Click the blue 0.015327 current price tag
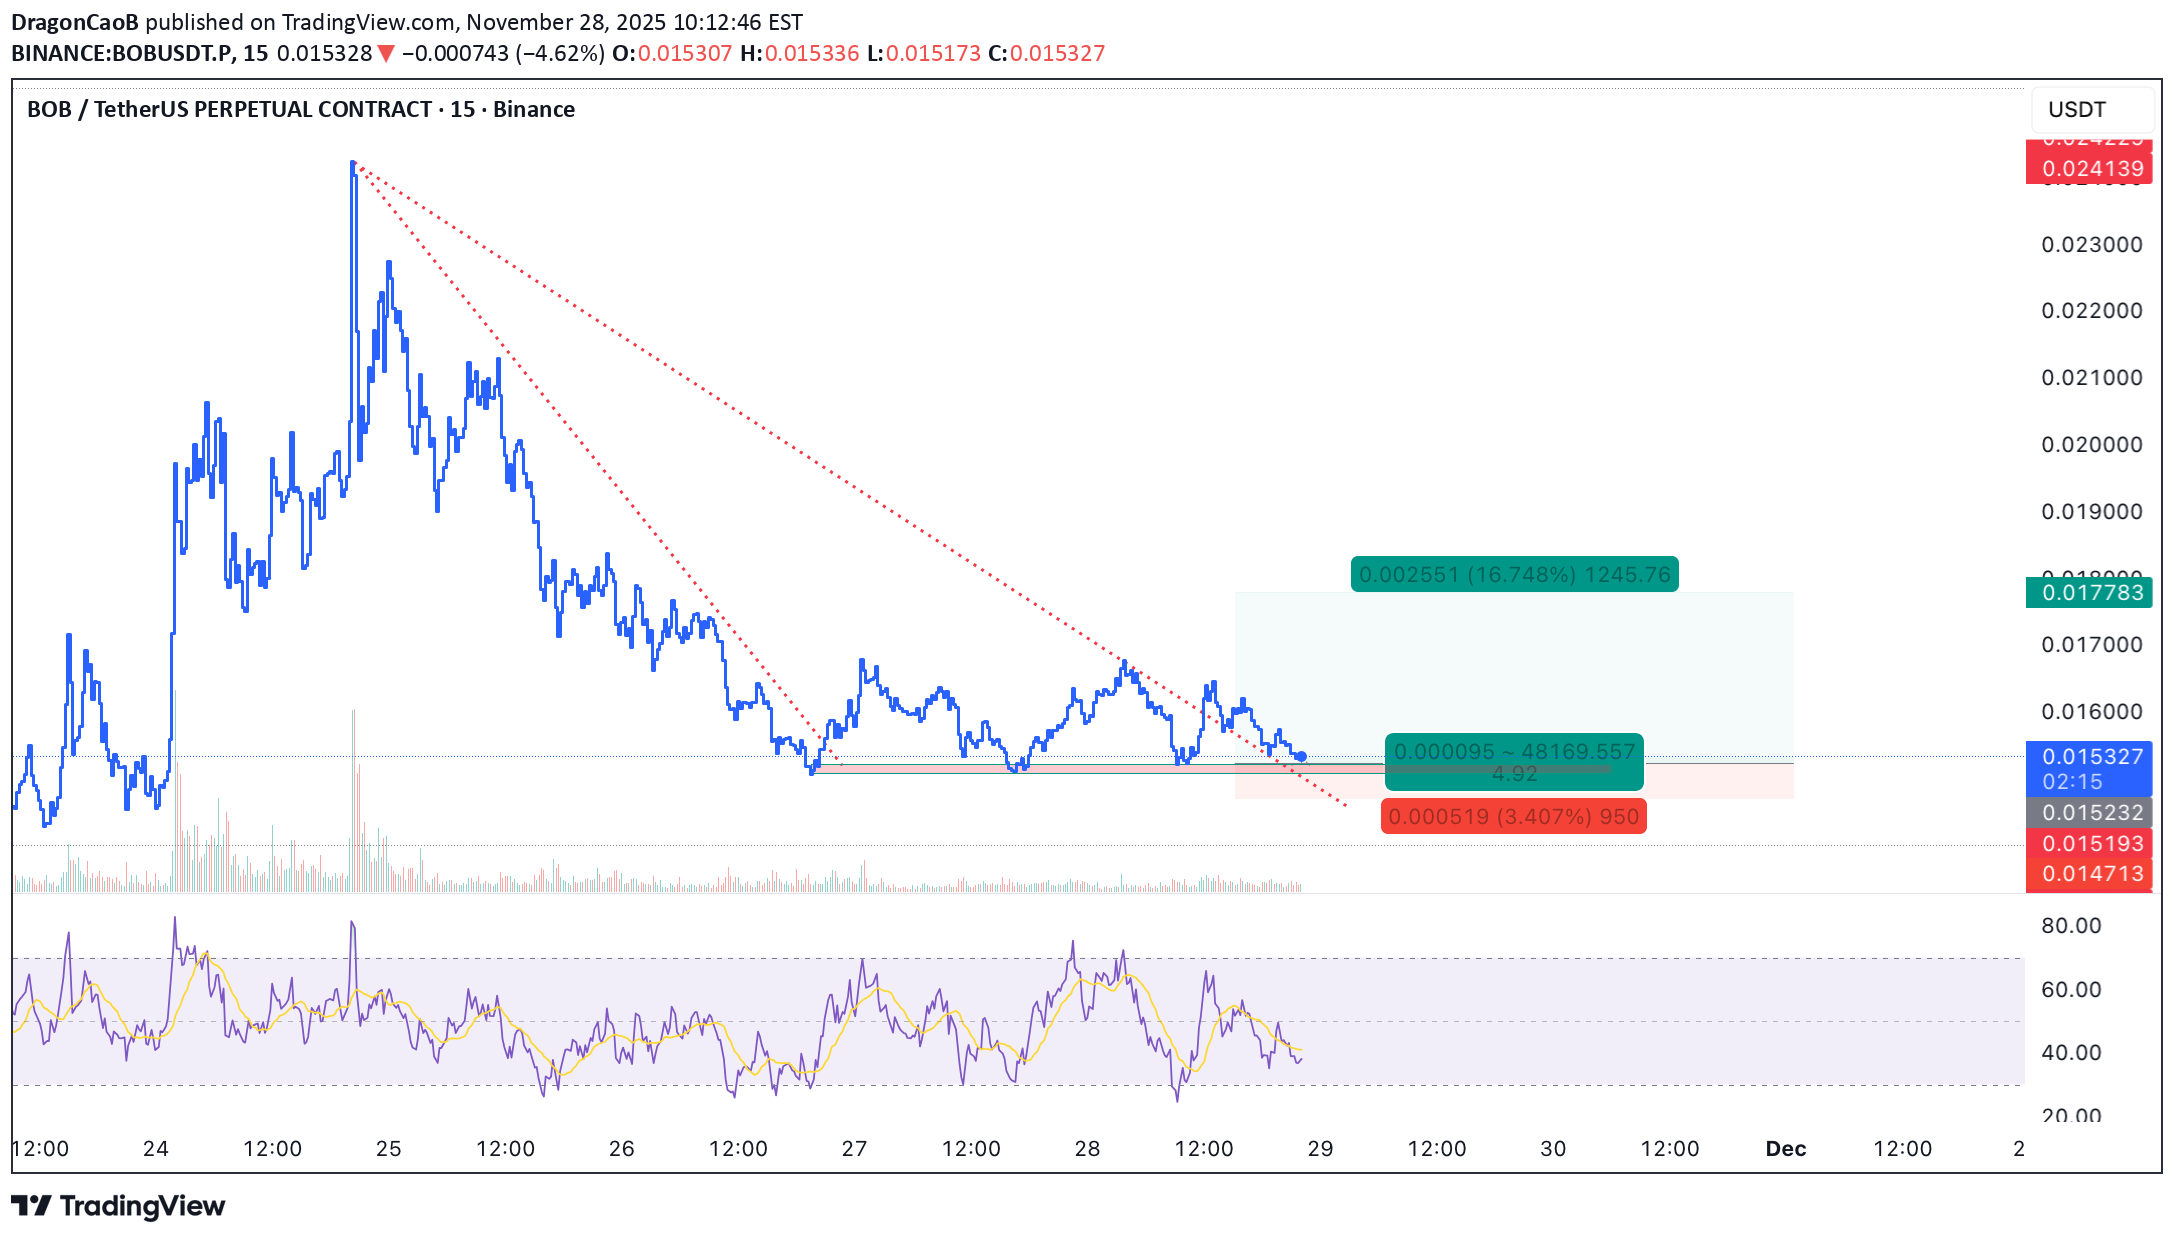This screenshot has height=1239, width=2174. 2091,758
